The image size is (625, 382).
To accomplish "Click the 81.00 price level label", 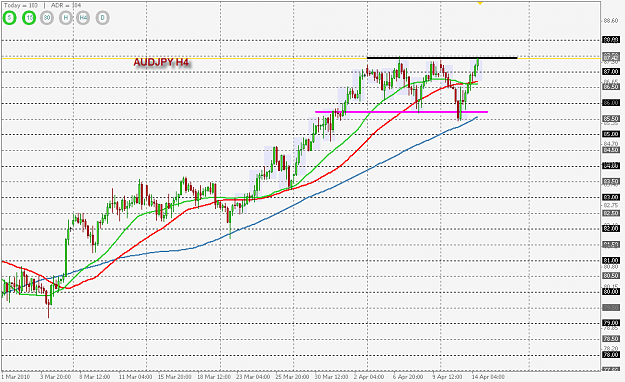I will click(611, 260).
